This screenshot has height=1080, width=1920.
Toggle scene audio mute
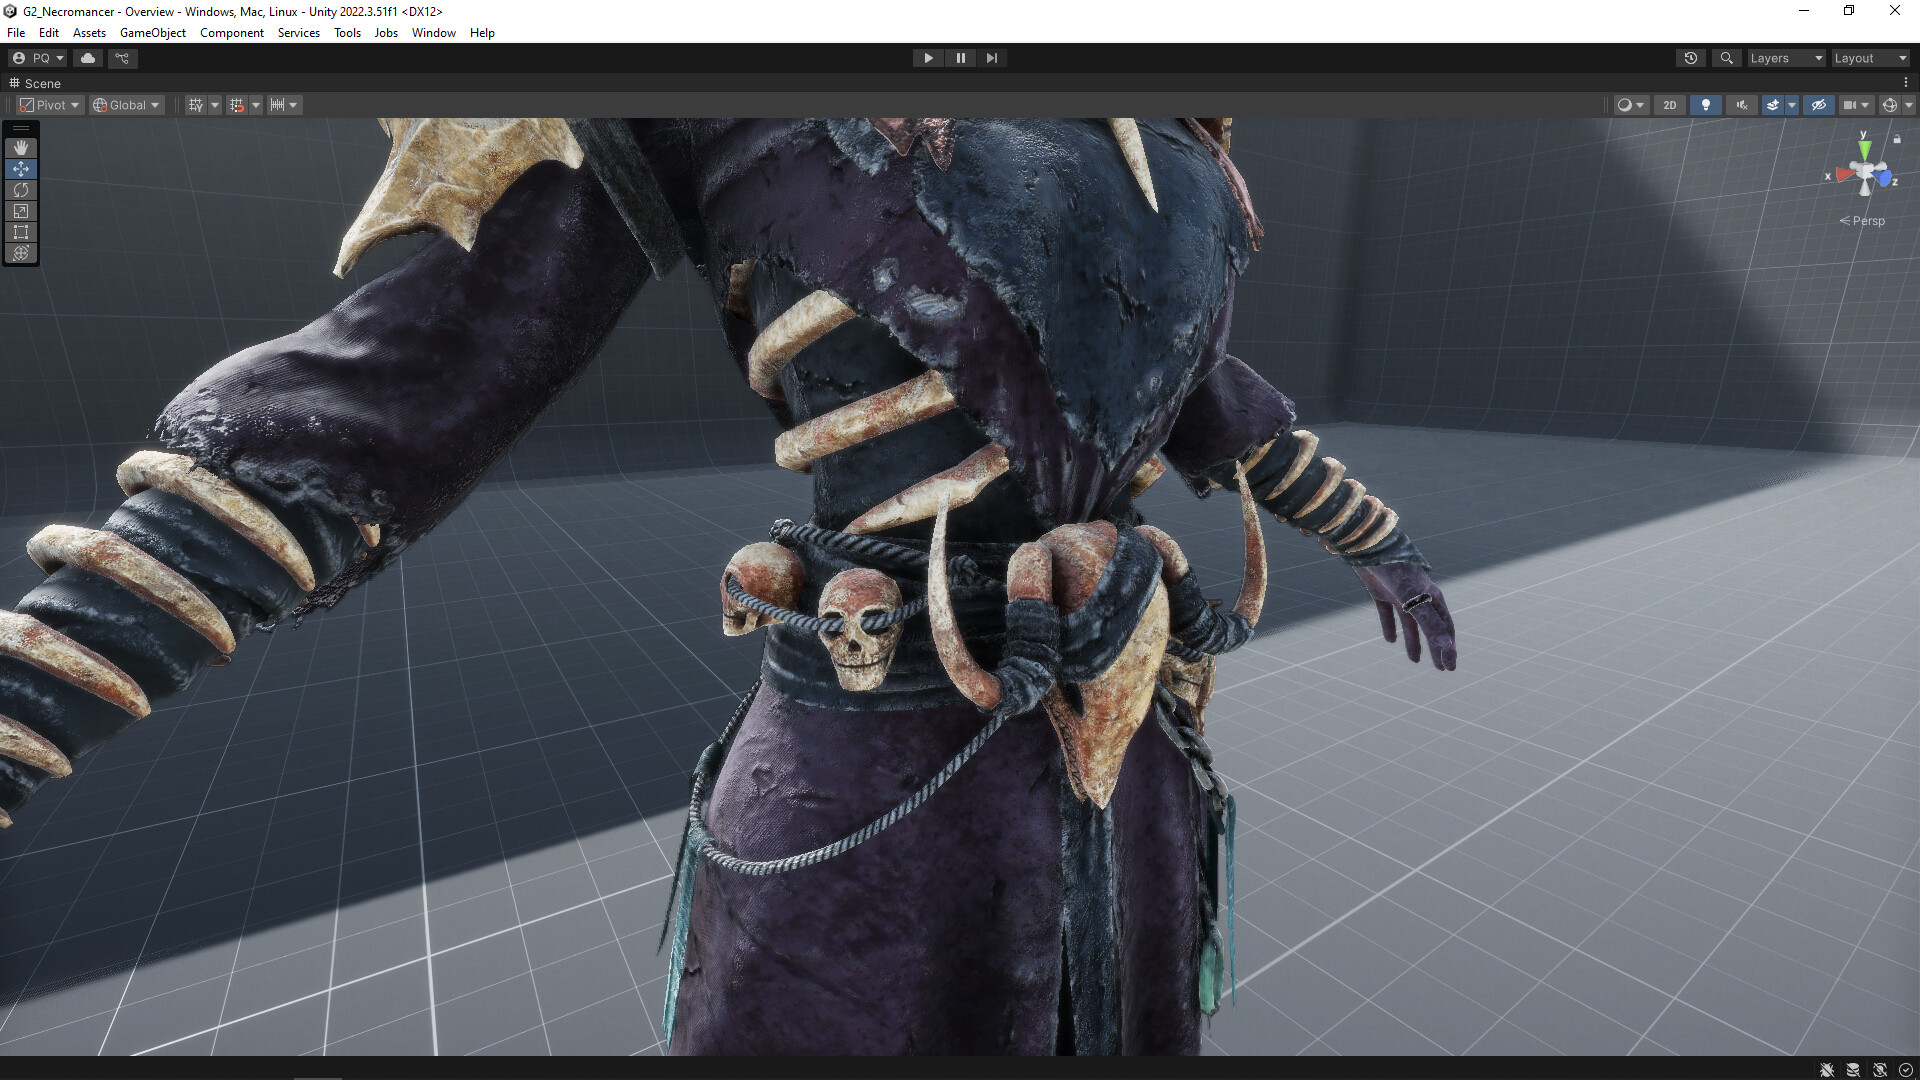1742,105
